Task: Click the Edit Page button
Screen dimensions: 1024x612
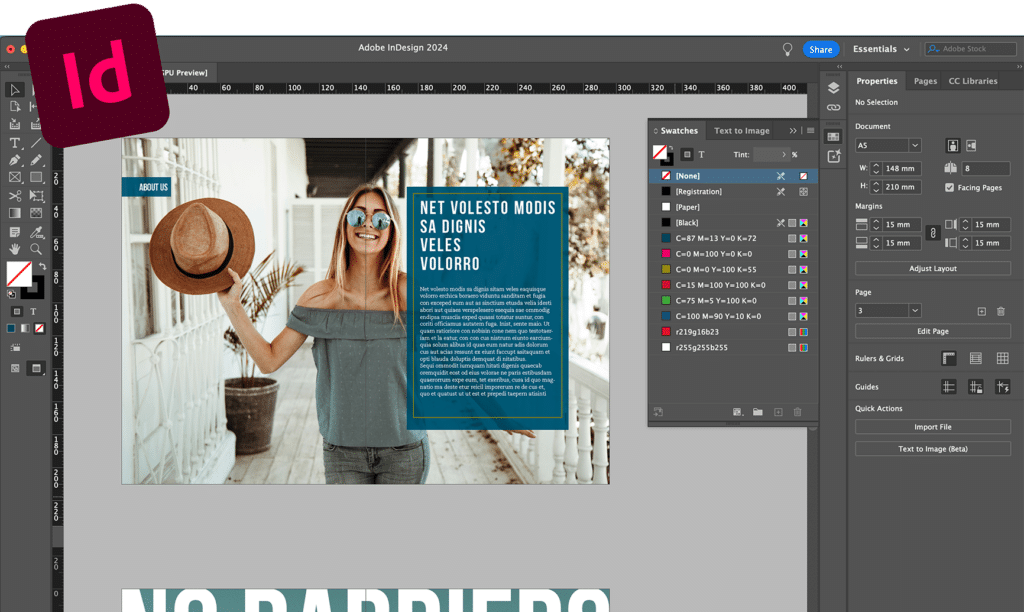Action: pos(933,331)
